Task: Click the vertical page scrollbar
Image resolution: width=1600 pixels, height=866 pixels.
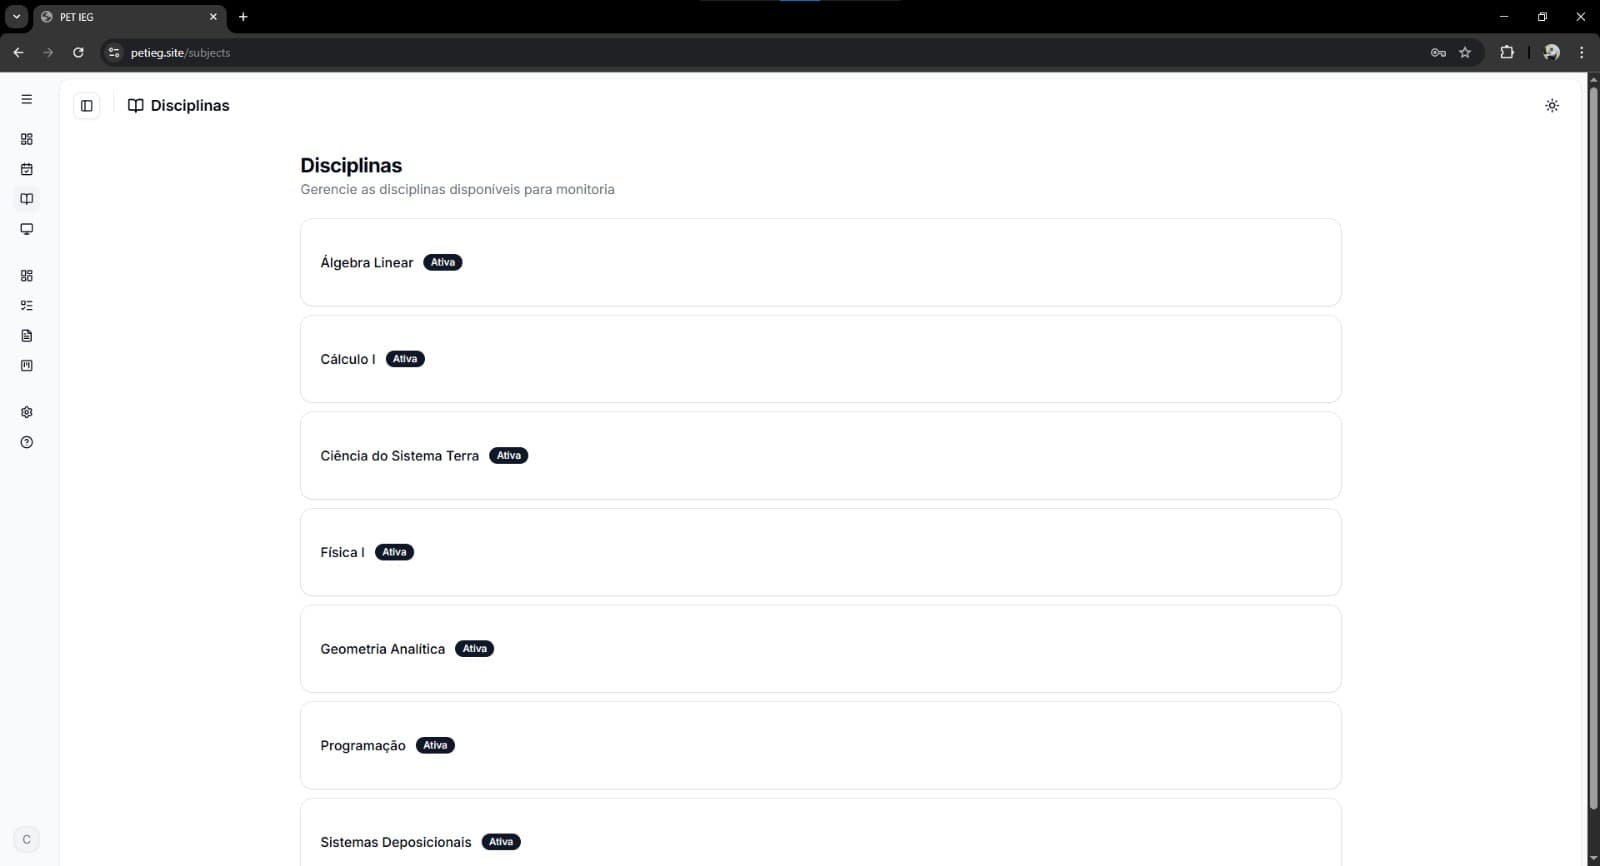Action: (1593, 450)
